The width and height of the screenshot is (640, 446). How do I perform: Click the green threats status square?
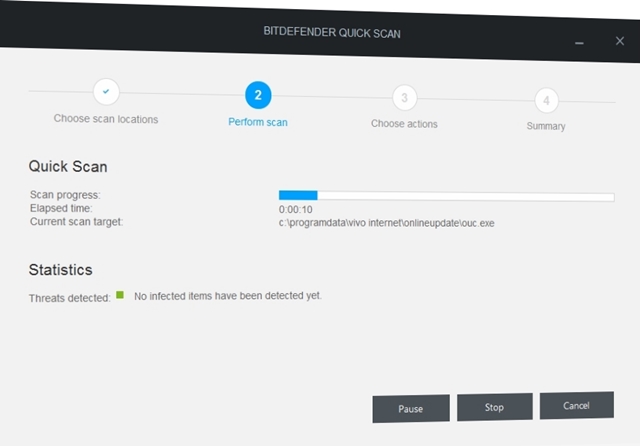[120, 295]
